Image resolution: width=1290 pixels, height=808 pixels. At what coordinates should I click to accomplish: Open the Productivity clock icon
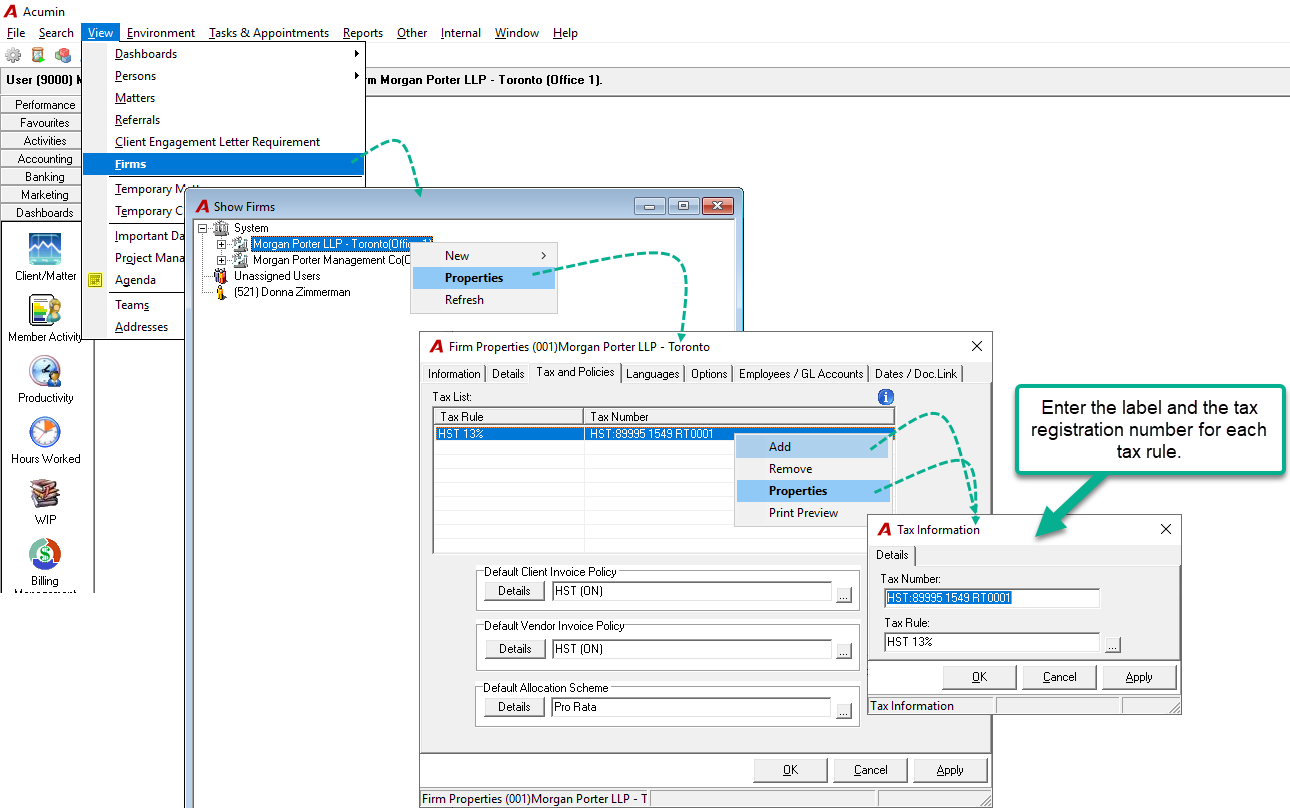click(45, 372)
